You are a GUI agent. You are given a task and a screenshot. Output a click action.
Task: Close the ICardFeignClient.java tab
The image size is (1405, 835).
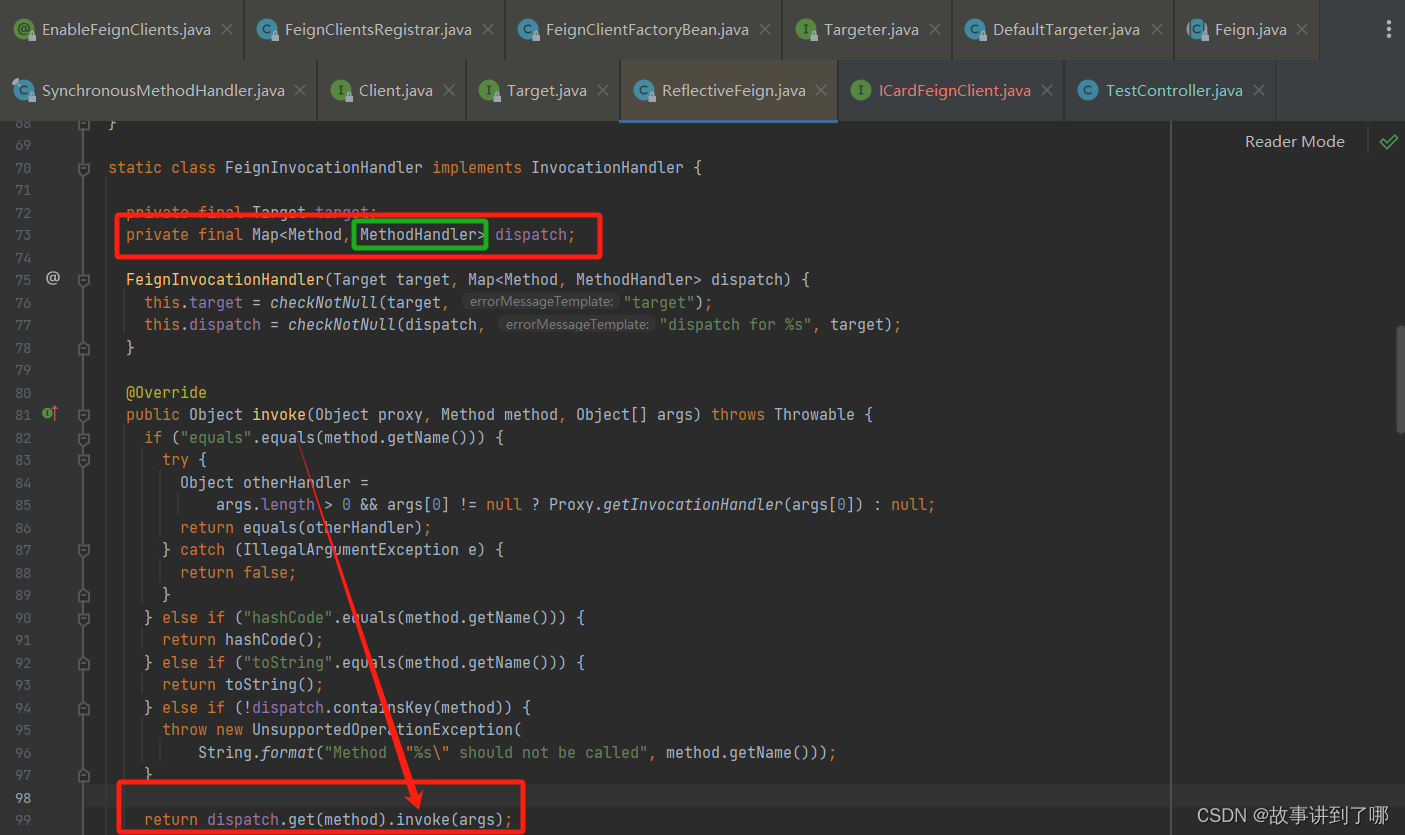tap(1046, 90)
